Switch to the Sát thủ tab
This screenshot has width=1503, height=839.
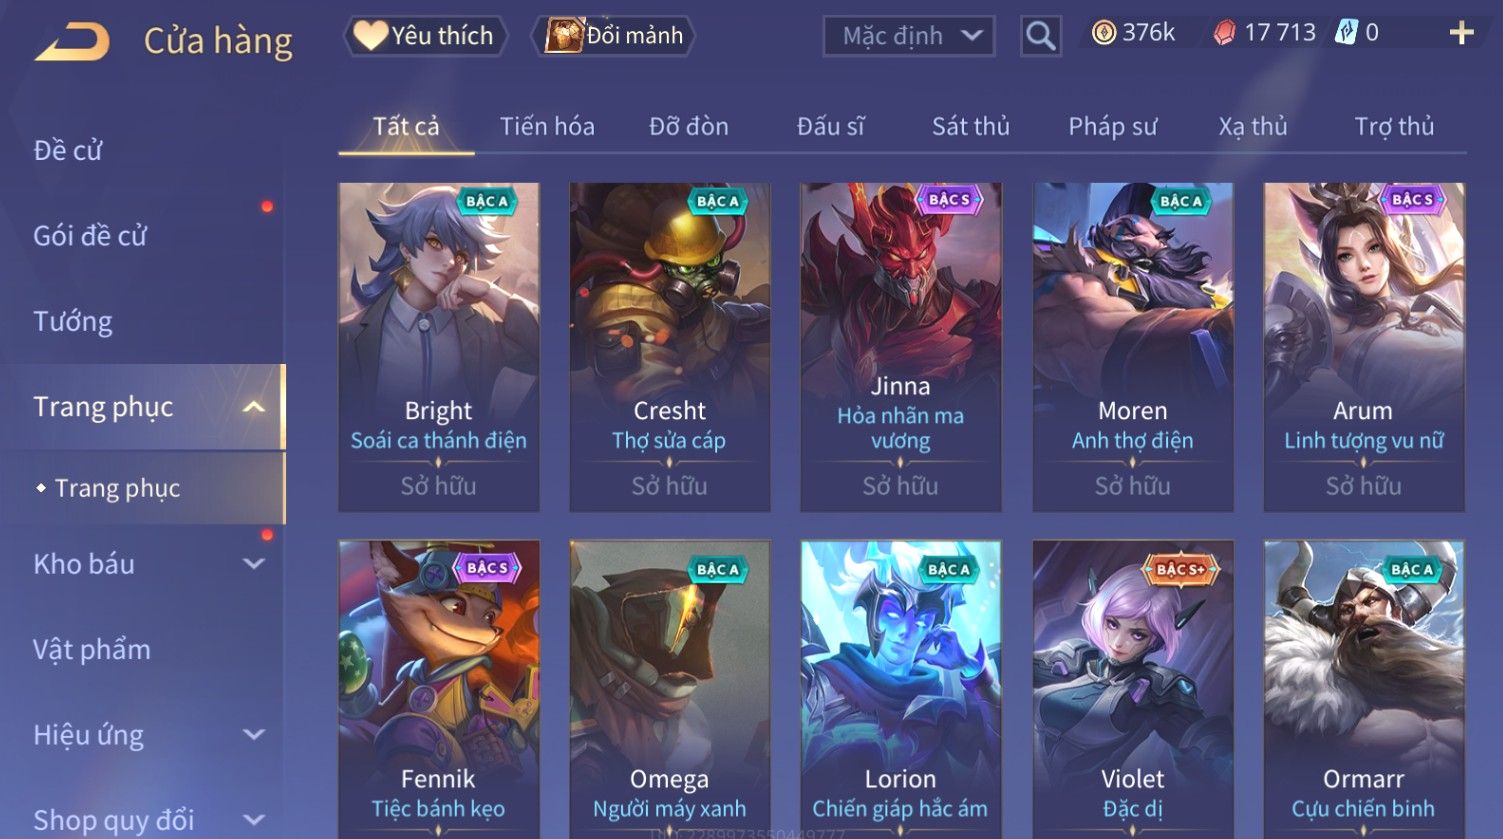pos(971,127)
